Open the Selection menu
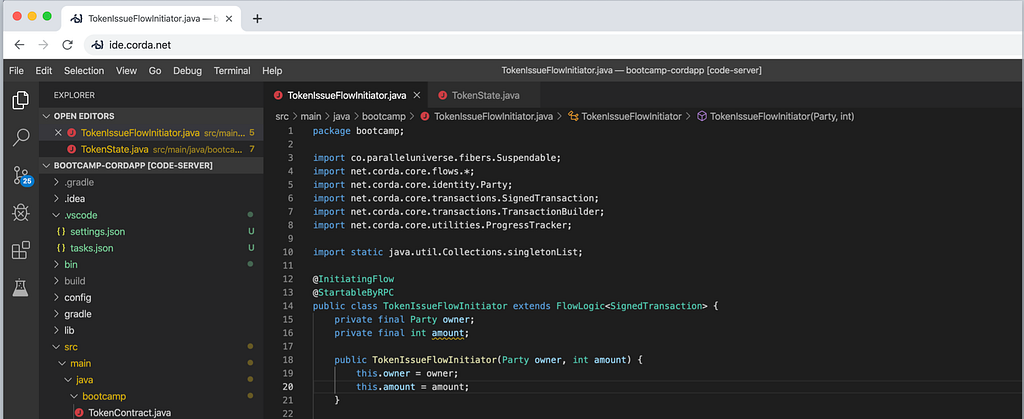The width and height of the screenshot is (1024, 419). click(84, 71)
